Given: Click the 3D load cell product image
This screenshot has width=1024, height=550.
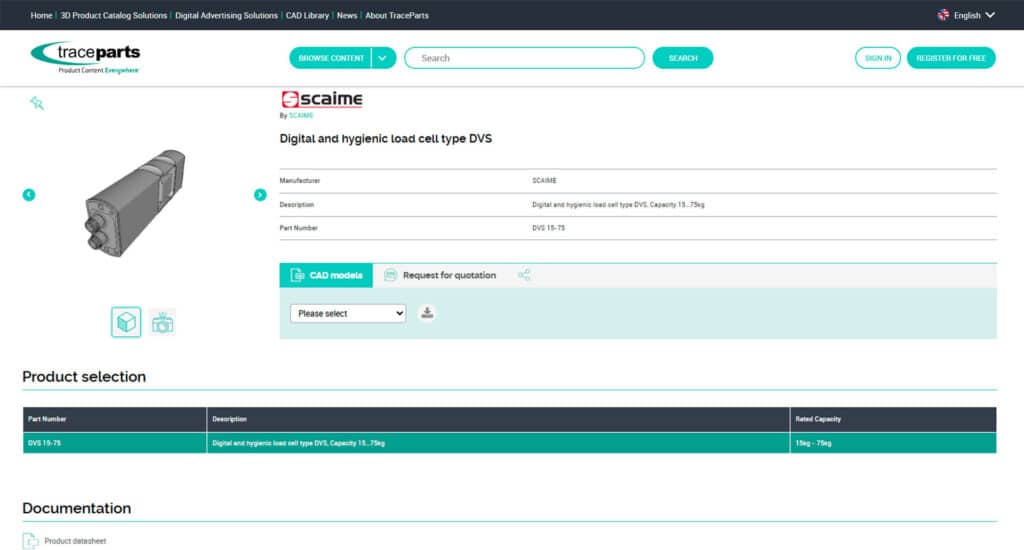Looking at the screenshot, I should (x=135, y=203).
